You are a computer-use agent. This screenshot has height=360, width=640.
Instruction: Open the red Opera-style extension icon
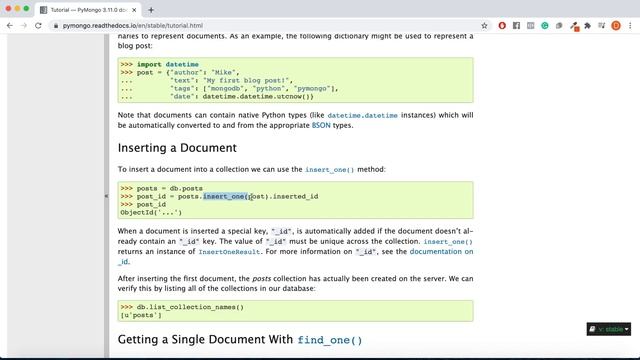[502, 26]
